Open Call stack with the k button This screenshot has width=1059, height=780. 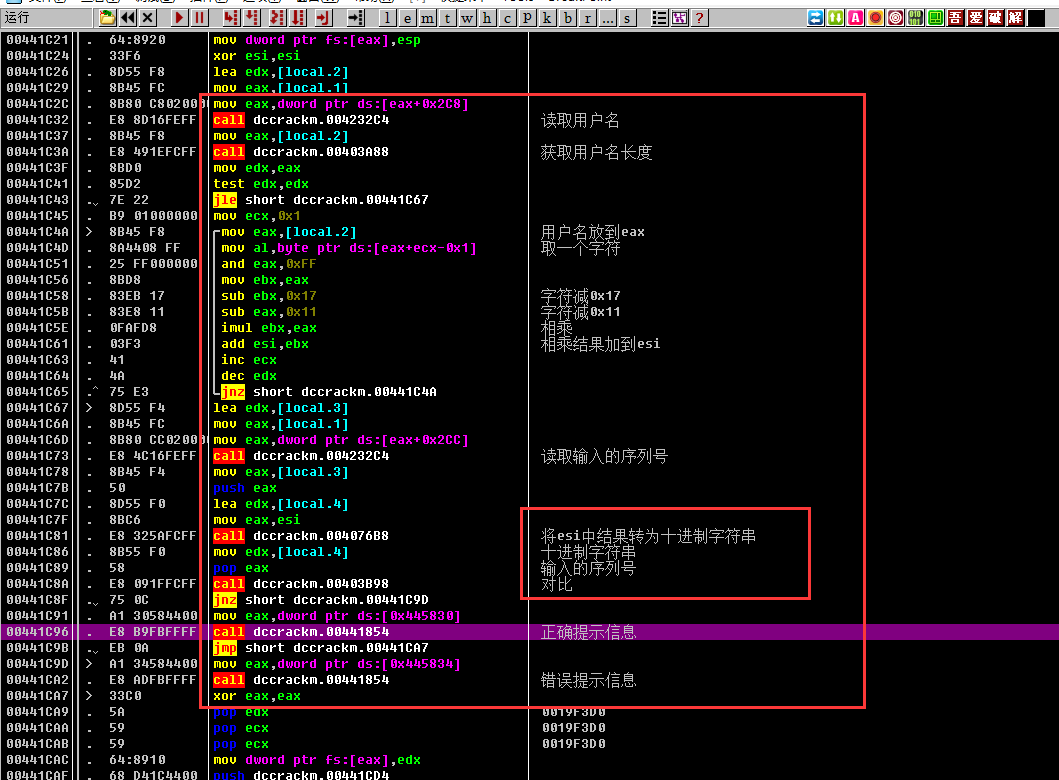point(547,18)
